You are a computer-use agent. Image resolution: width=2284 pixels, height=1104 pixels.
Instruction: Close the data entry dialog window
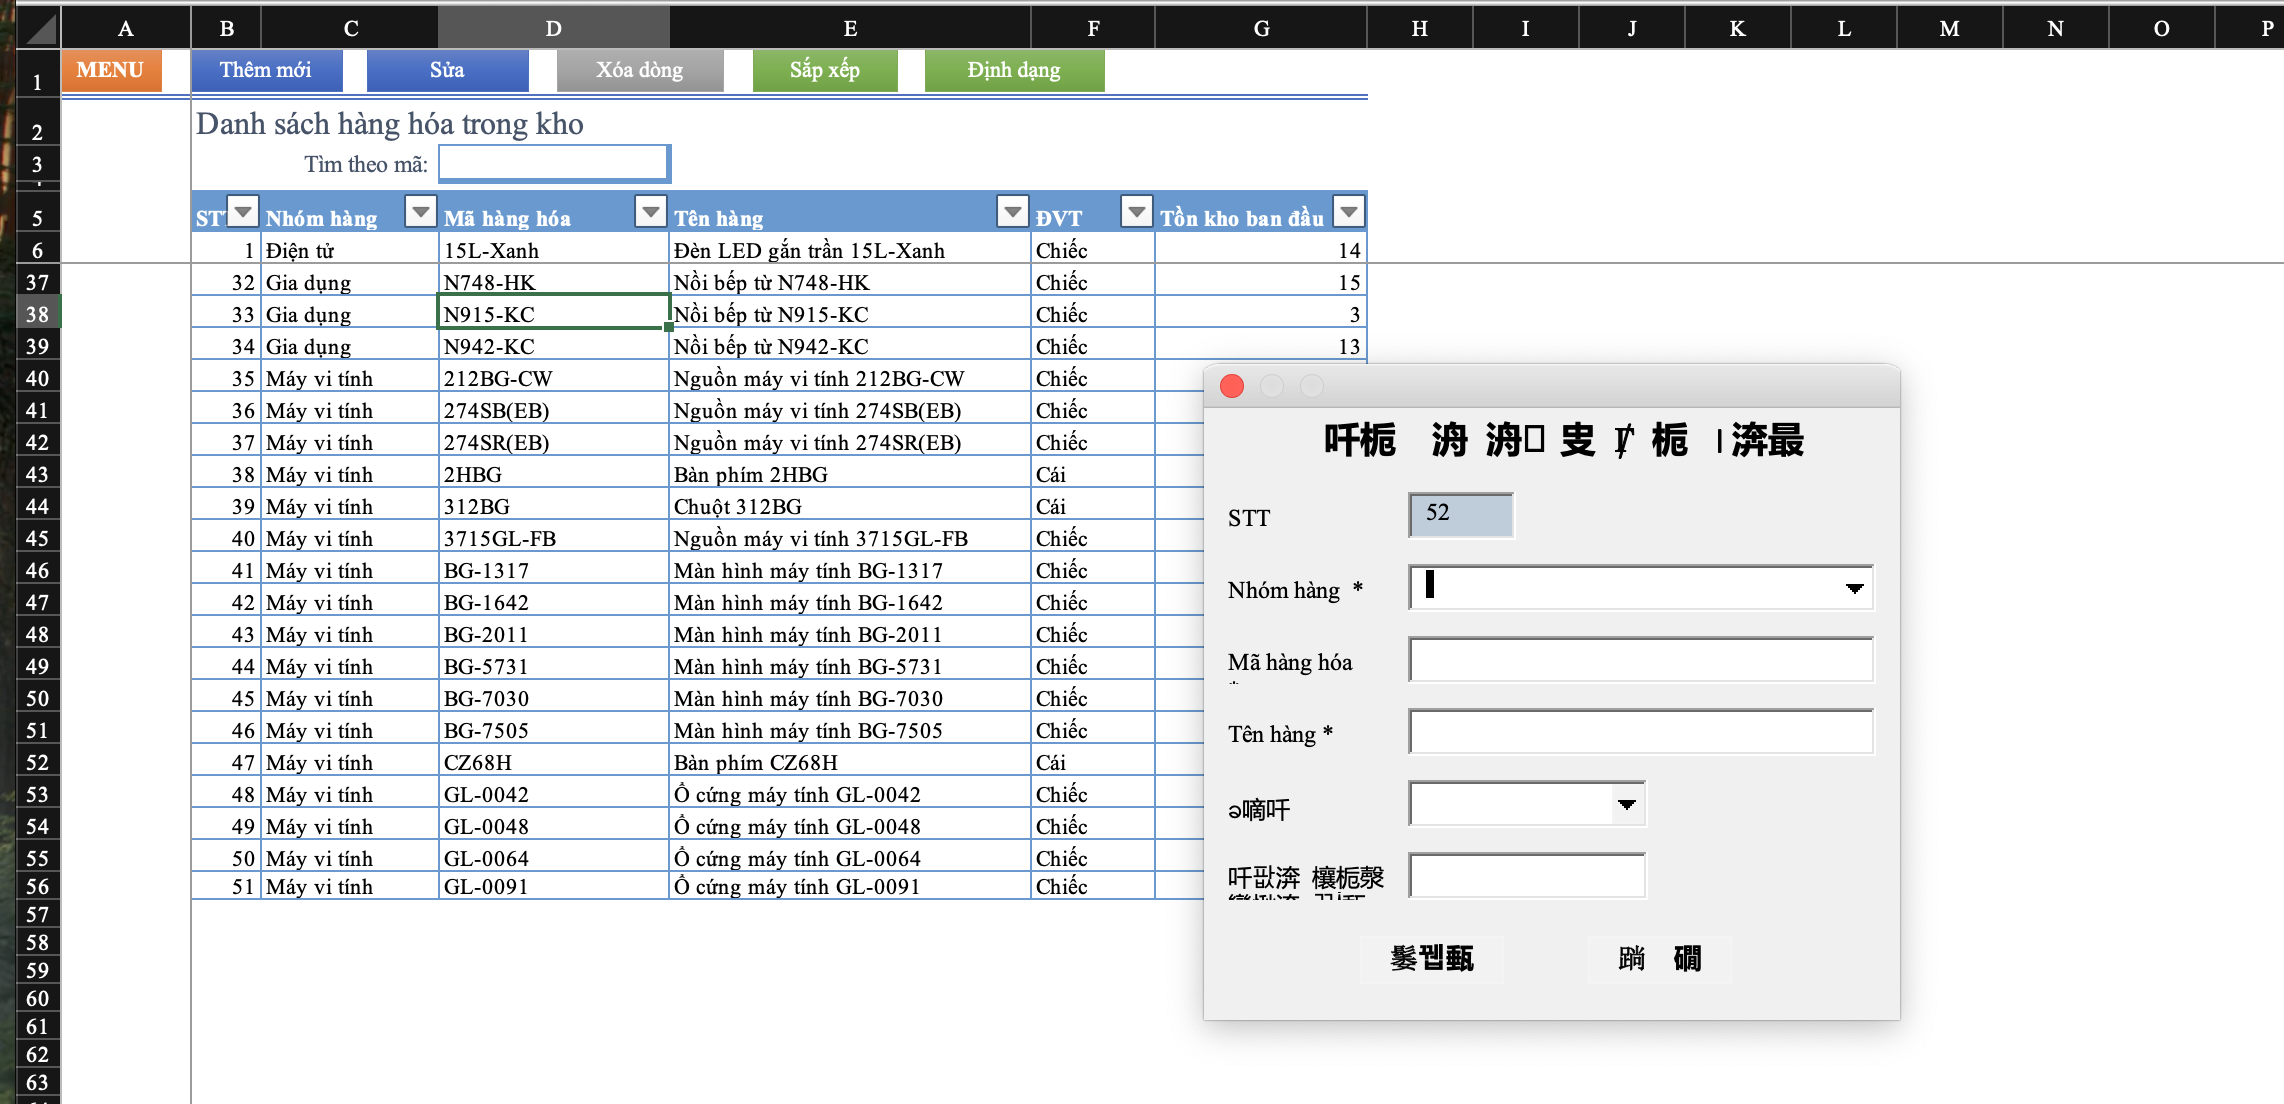click(x=1232, y=386)
